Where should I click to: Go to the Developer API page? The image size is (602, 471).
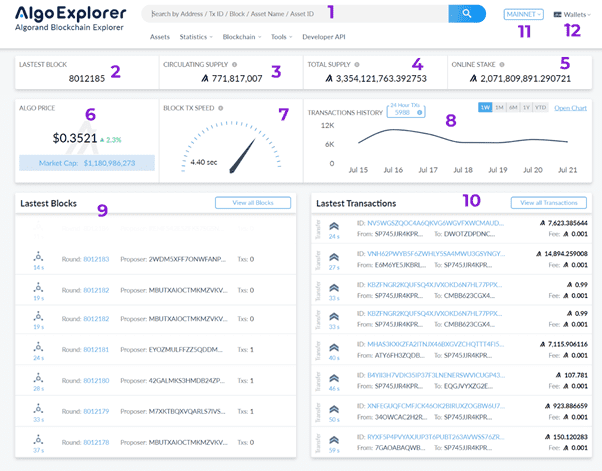click(x=323, y=36)
